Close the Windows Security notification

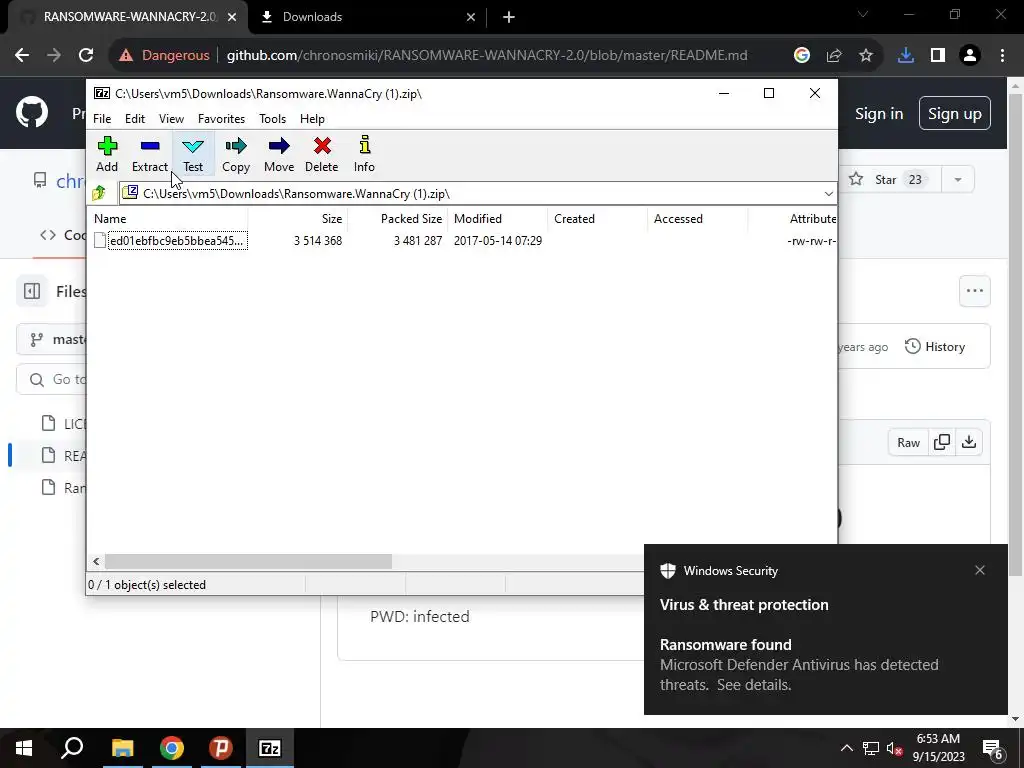pyautogui.click(x=980, y=570)
